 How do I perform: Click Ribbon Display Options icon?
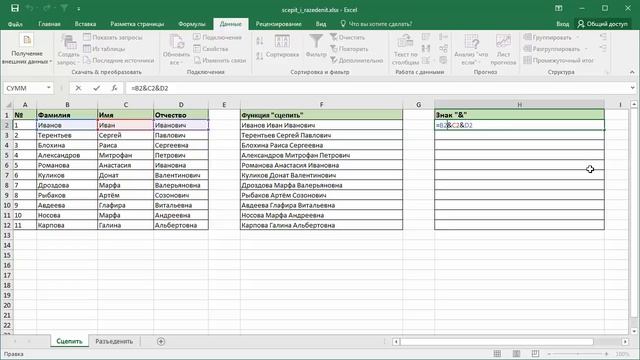pyautogui.click(x=558, y=8)
